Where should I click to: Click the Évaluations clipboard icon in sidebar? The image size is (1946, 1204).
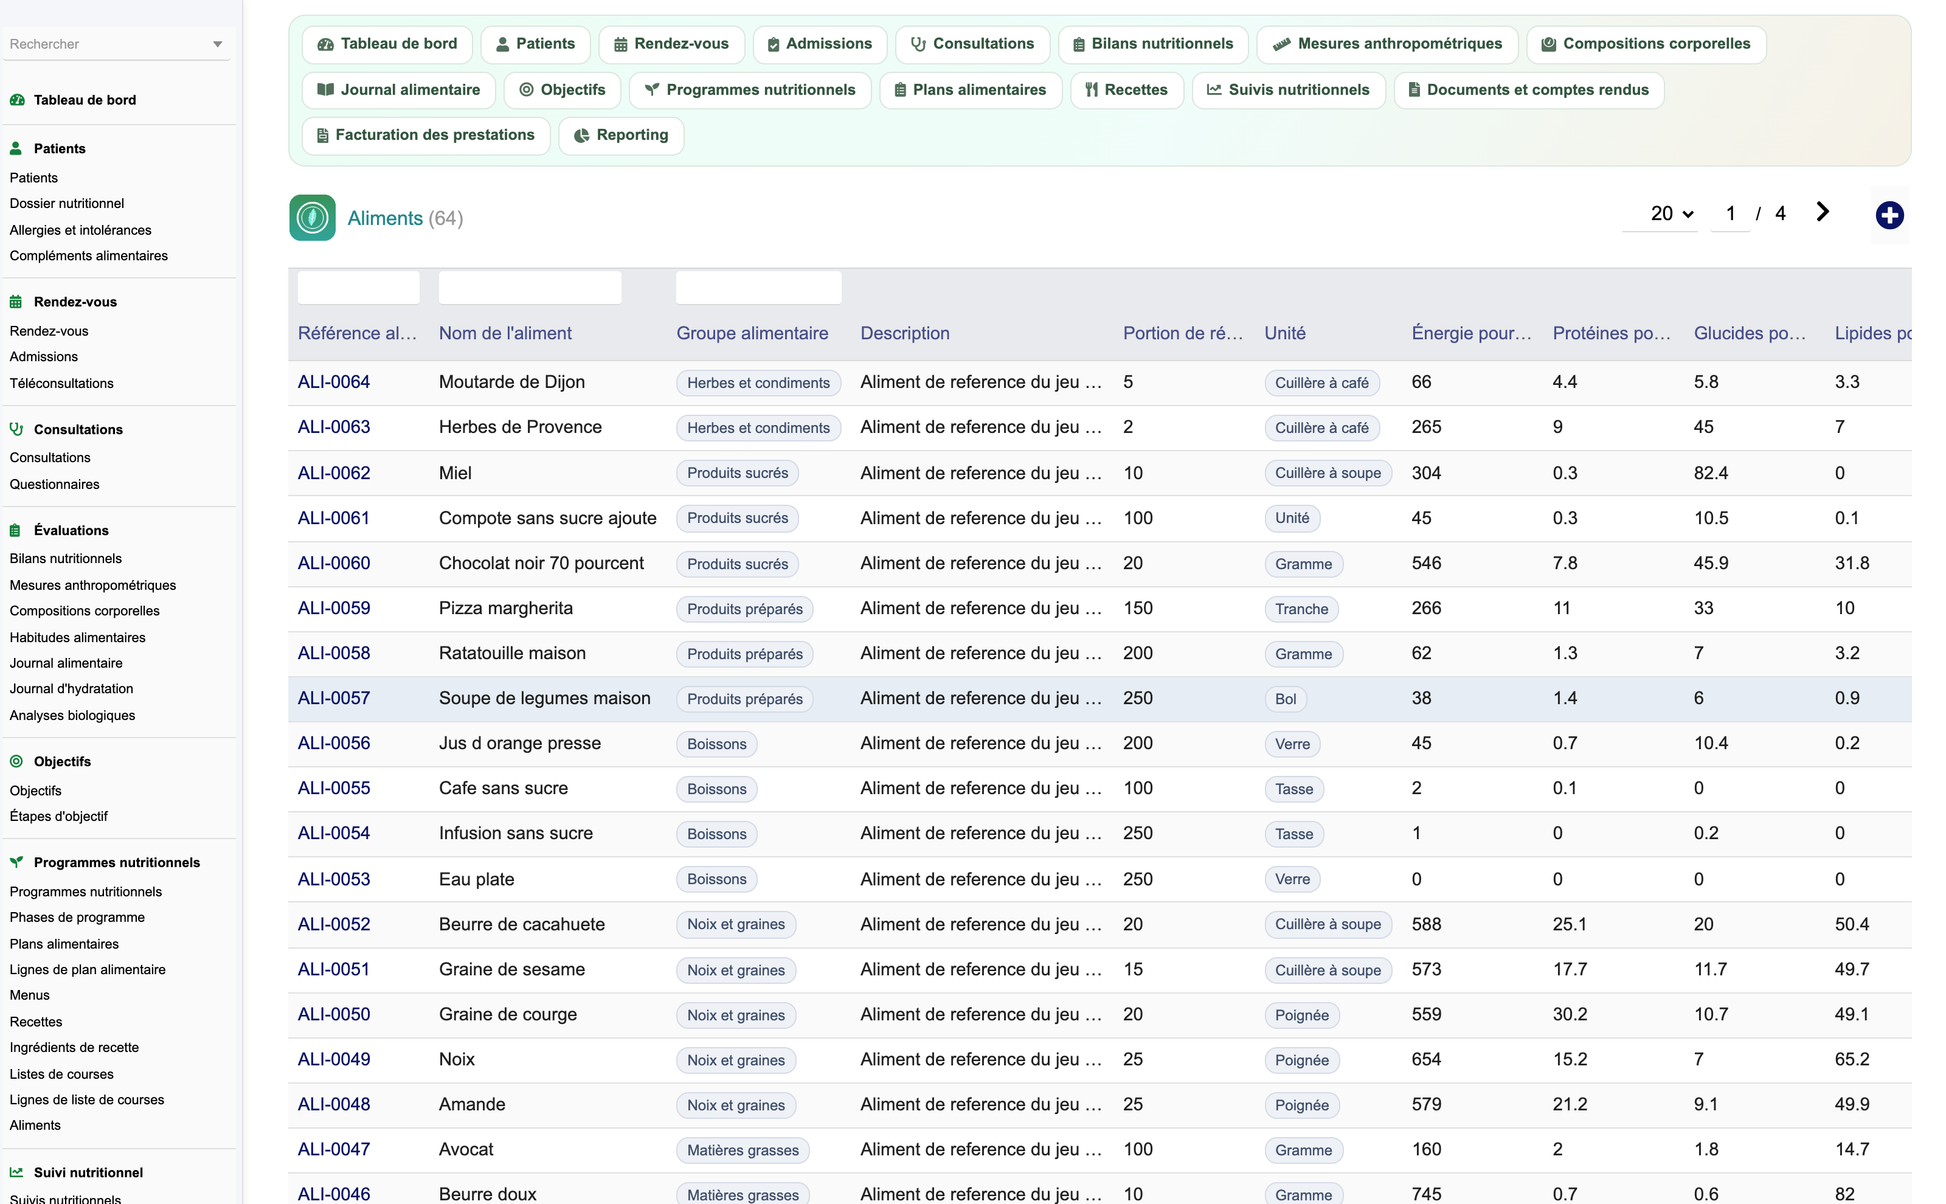(x=15, y=531)
